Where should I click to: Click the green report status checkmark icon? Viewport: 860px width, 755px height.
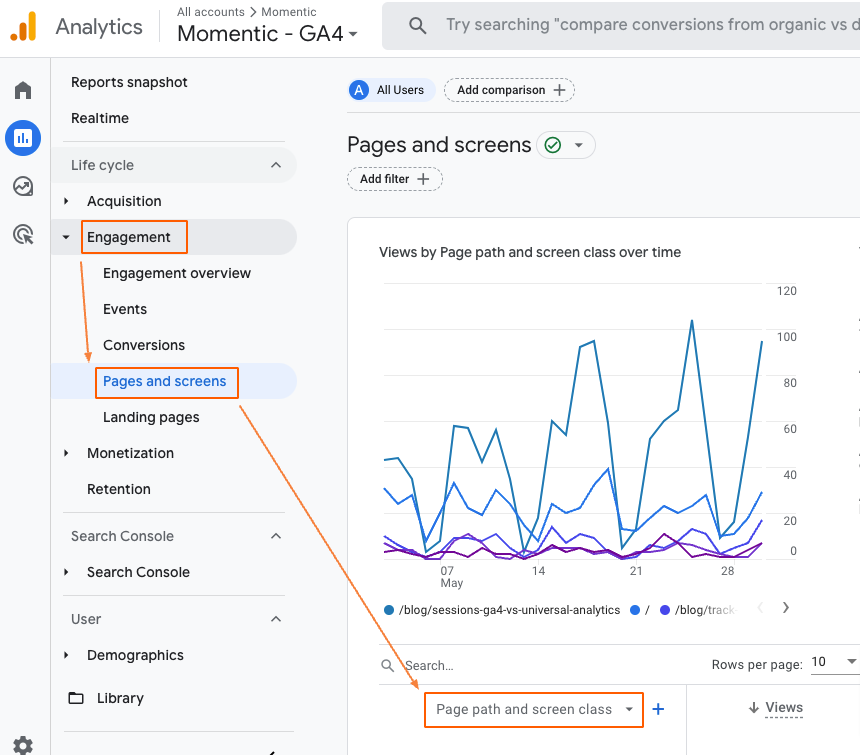click(x=552, y=145)
